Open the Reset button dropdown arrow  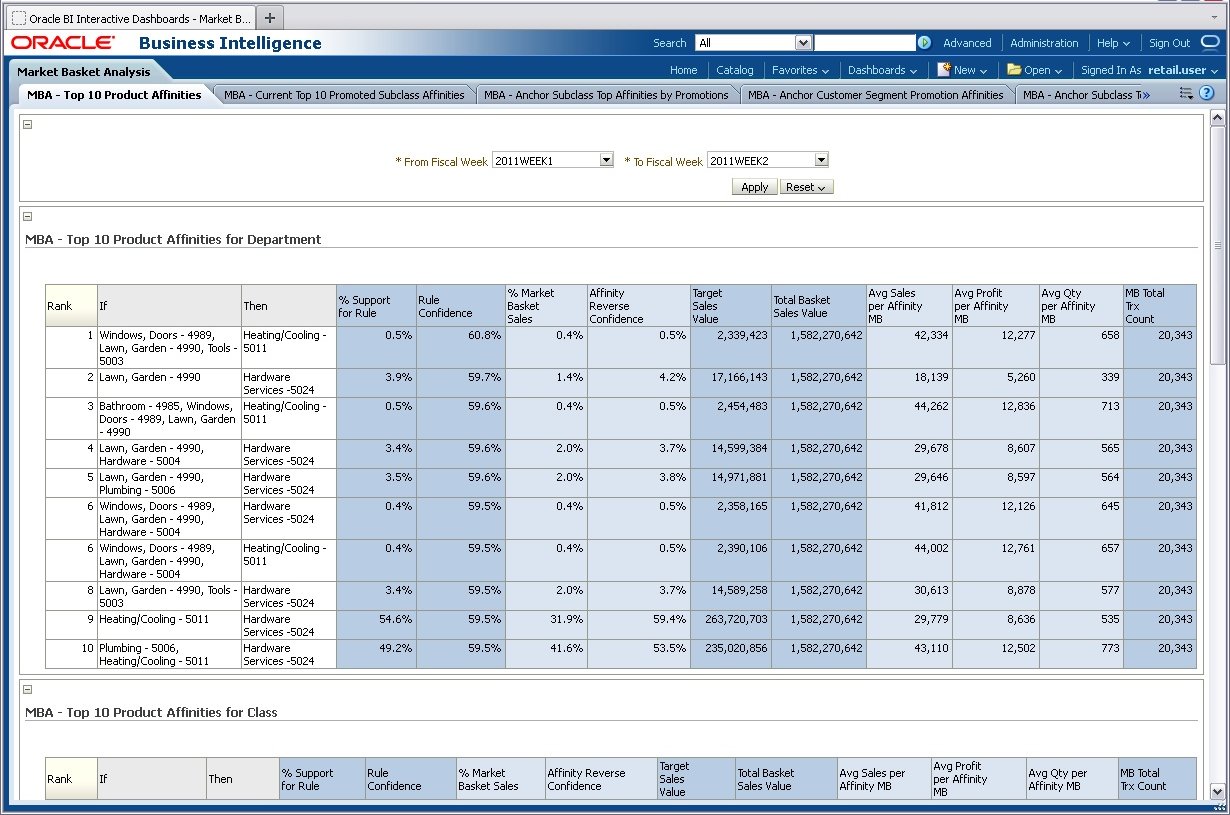(822, 187)
